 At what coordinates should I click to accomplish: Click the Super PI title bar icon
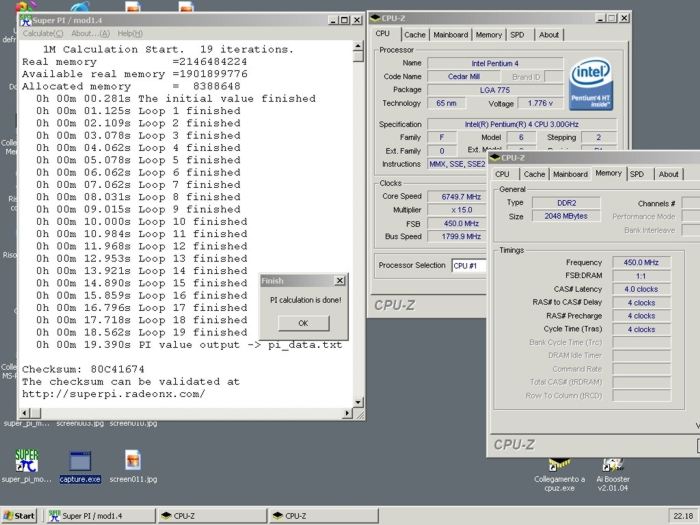[26, 19]
